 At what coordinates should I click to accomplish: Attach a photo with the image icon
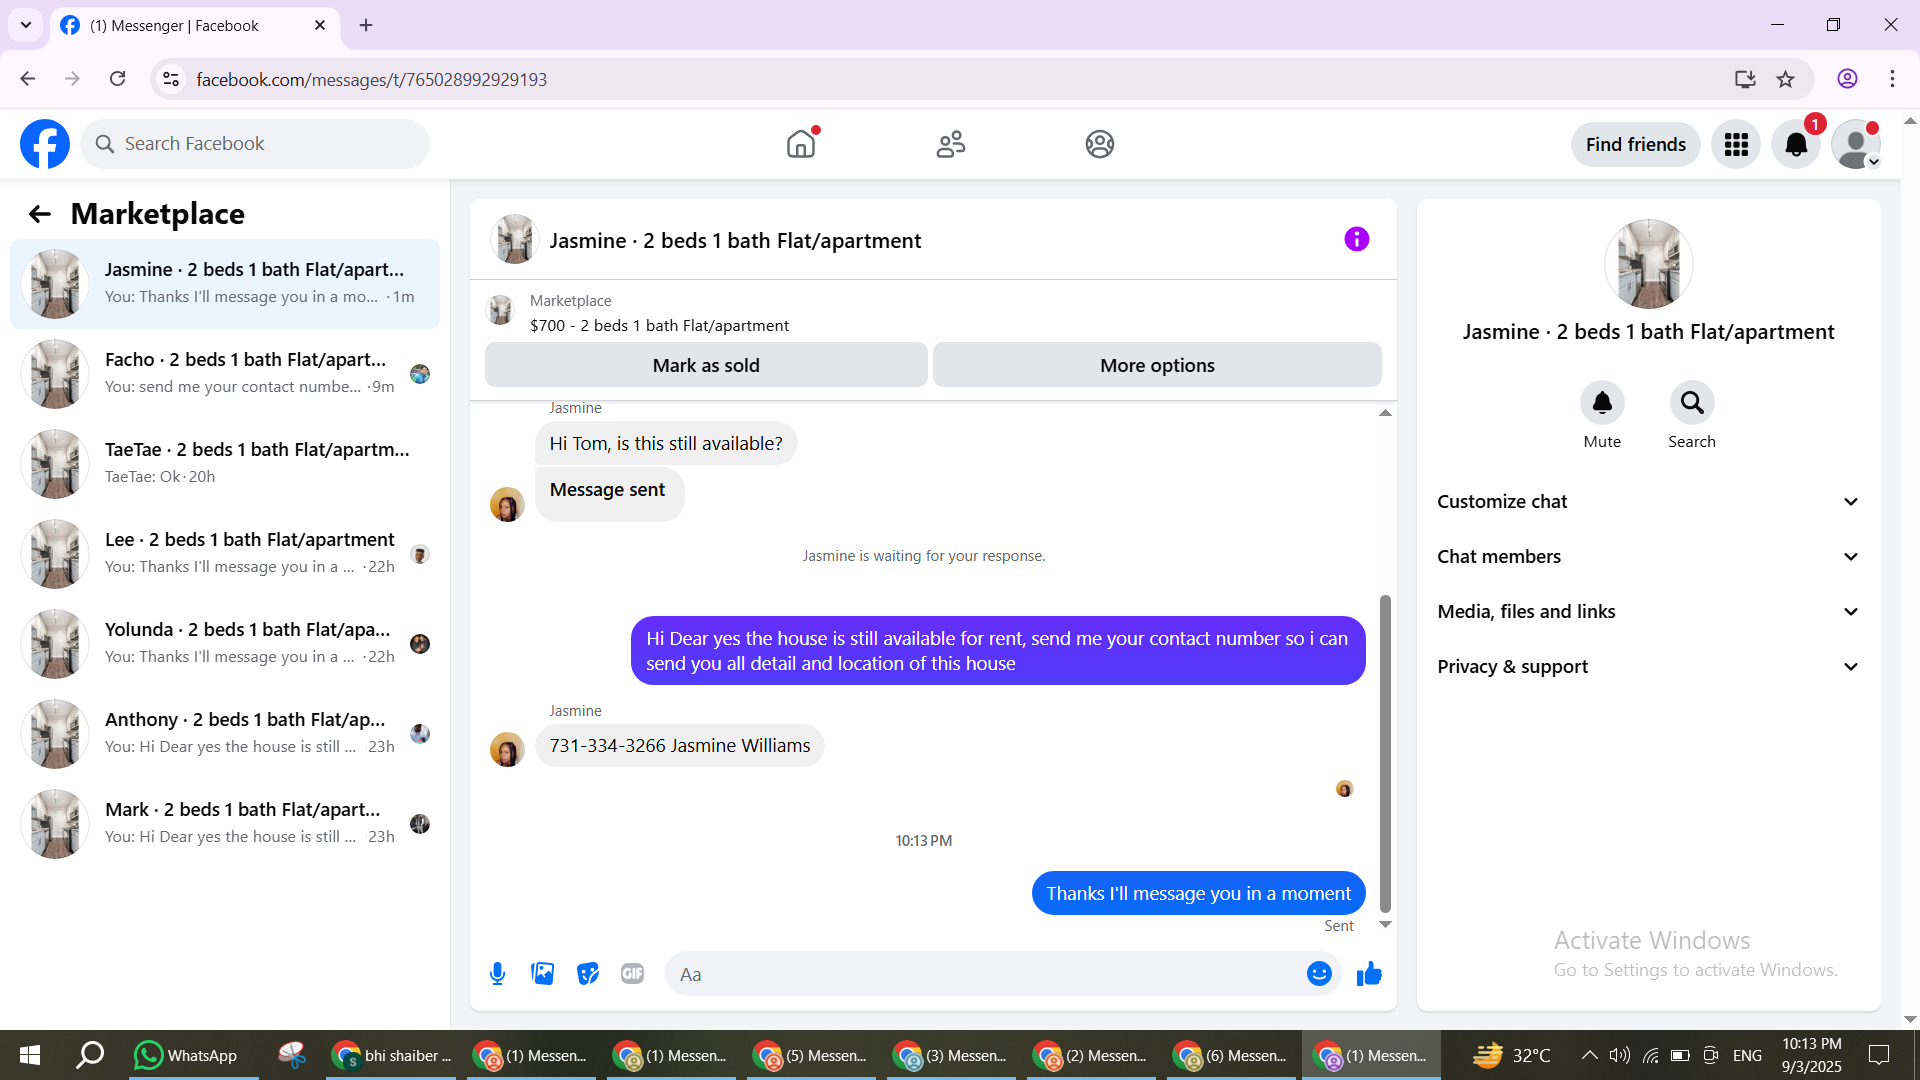[543, 974]
